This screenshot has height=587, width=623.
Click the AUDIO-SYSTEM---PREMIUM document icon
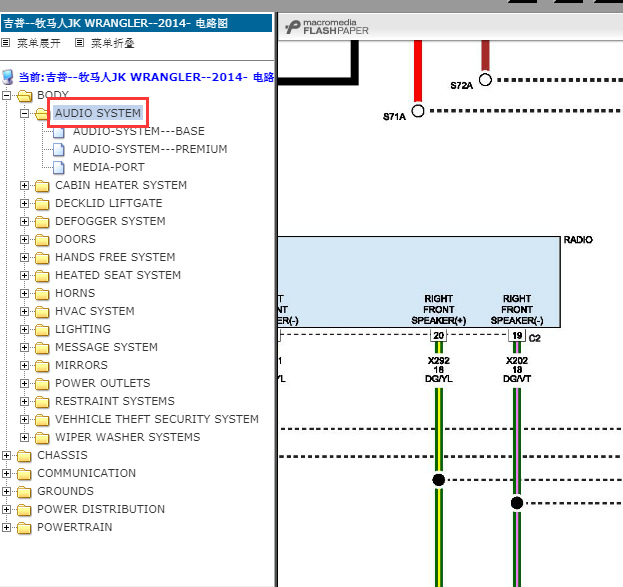click(59, 149)
